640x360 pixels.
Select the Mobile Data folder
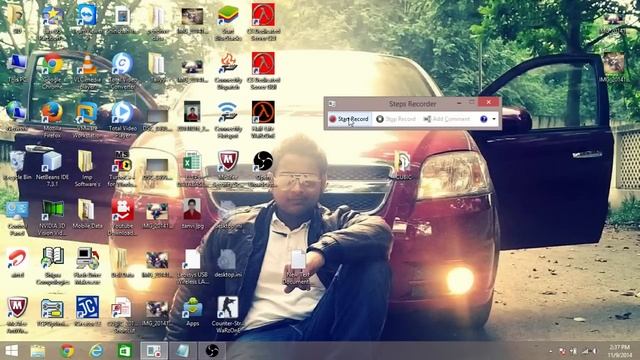(87, 215)
